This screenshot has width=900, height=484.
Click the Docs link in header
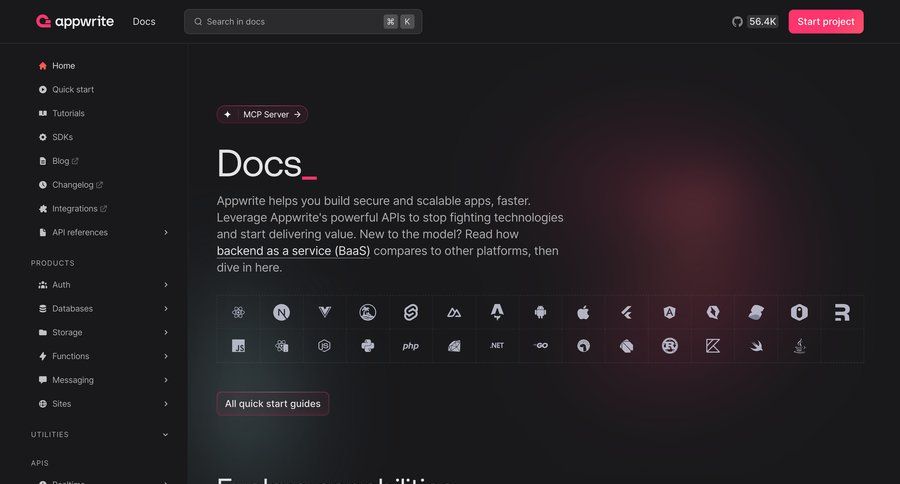144,22
